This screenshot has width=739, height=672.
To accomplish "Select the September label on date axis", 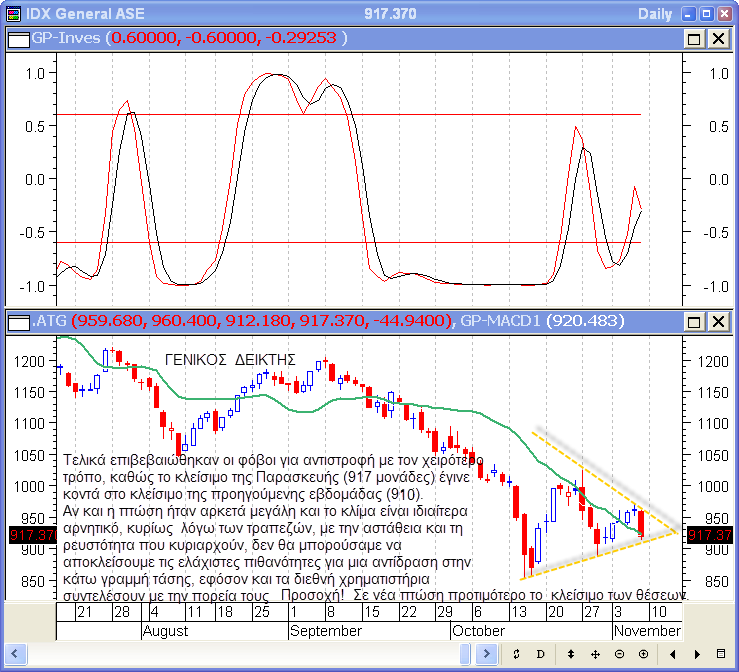I will click(325, 631).
